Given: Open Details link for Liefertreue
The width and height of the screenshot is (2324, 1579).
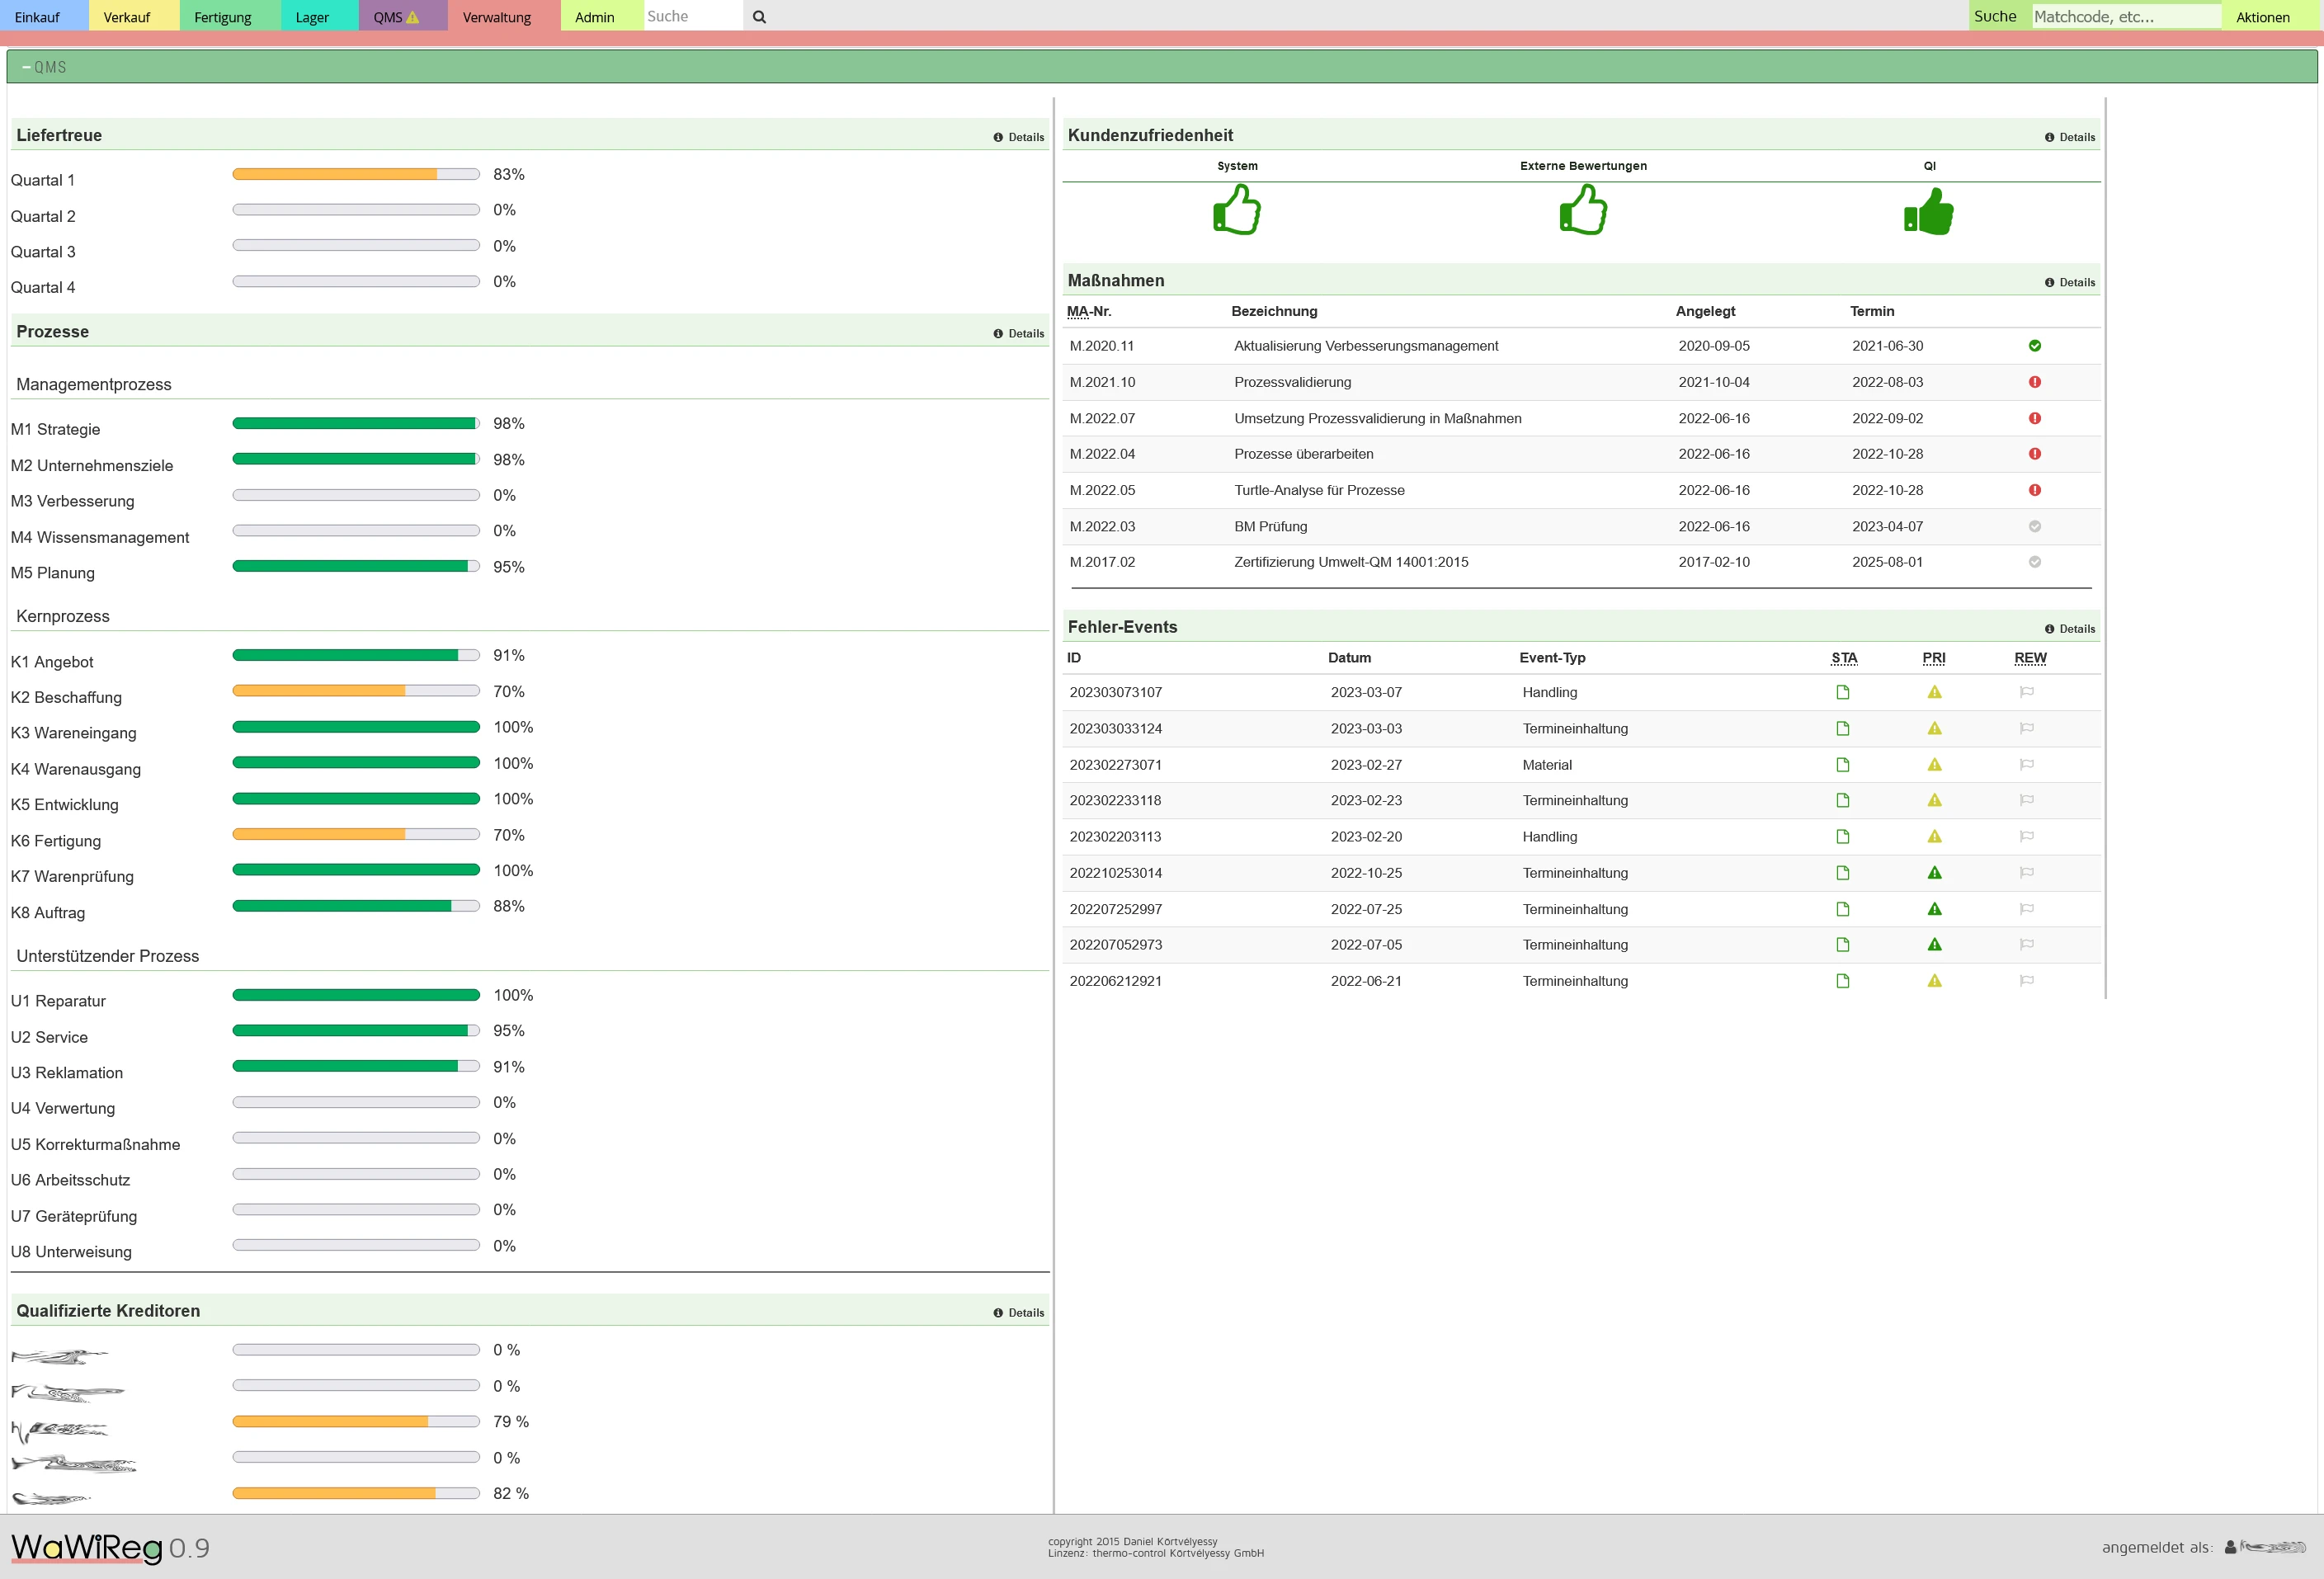Looking at the screenshot, I should point(1019,137).
